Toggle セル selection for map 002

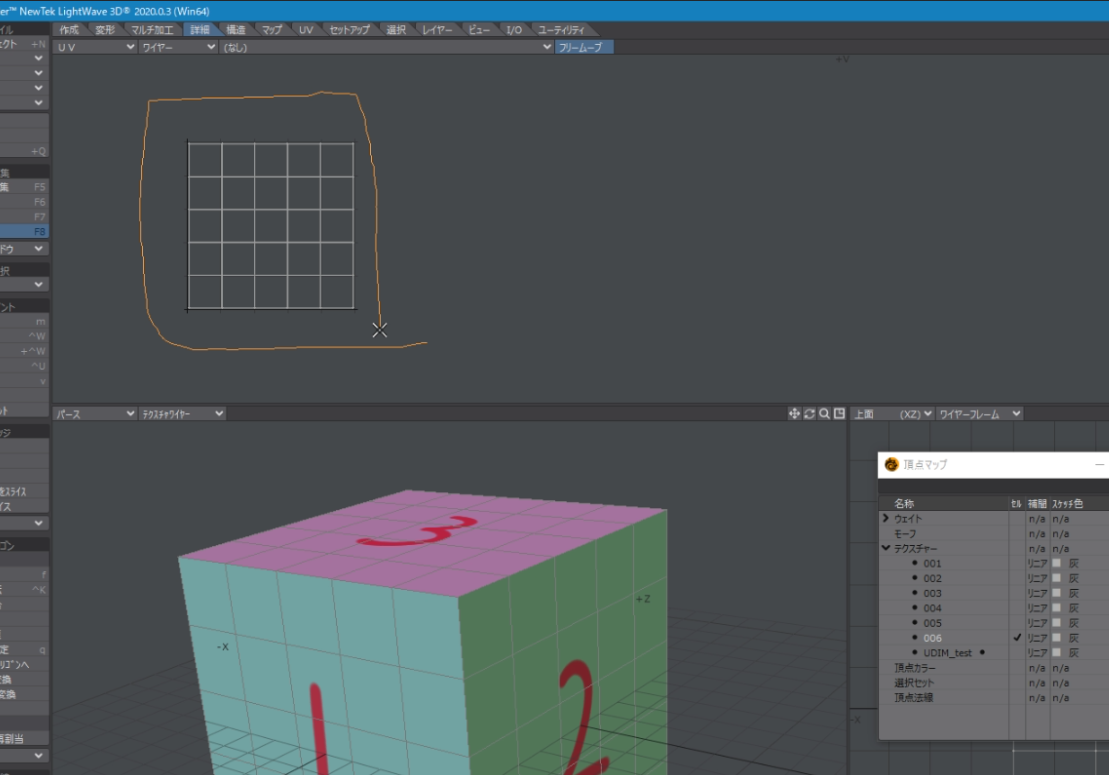click(1017, 578)
